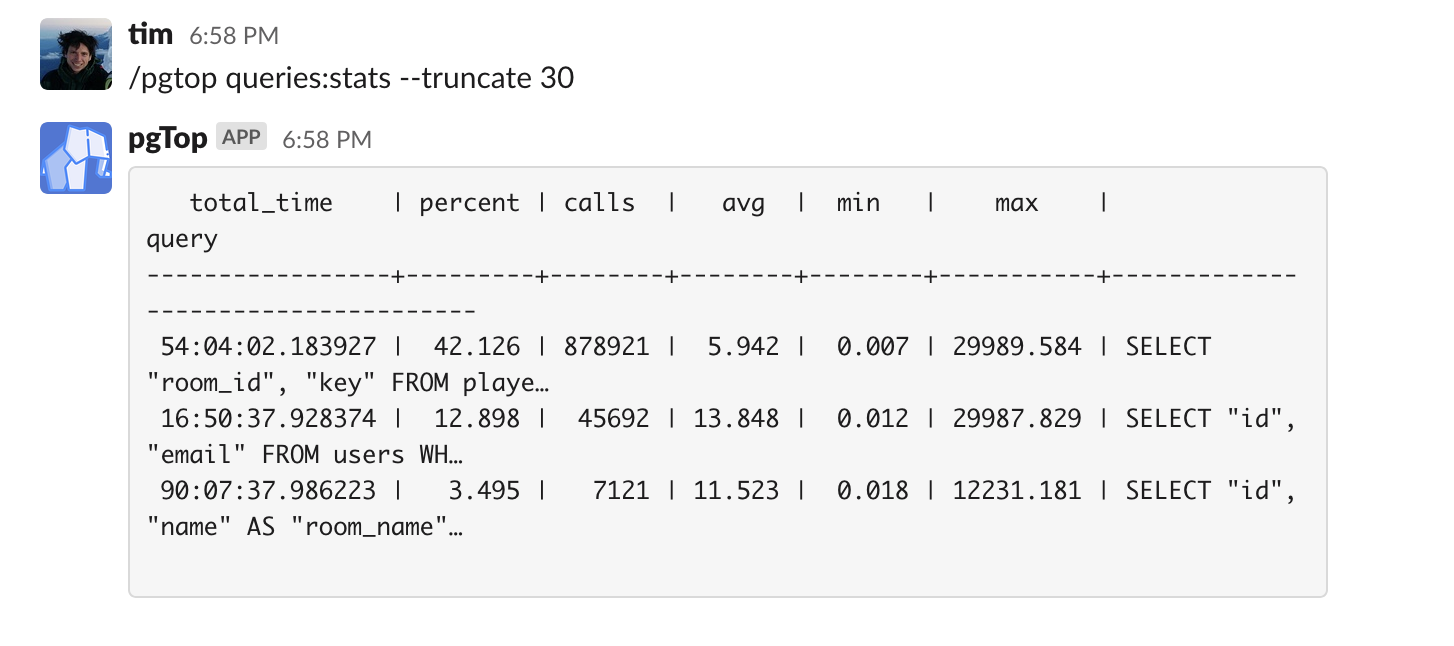Open the pgTop app elephant icon
Screen dimensions: 1454x646
pyautogui.click(x=75, y=158)
